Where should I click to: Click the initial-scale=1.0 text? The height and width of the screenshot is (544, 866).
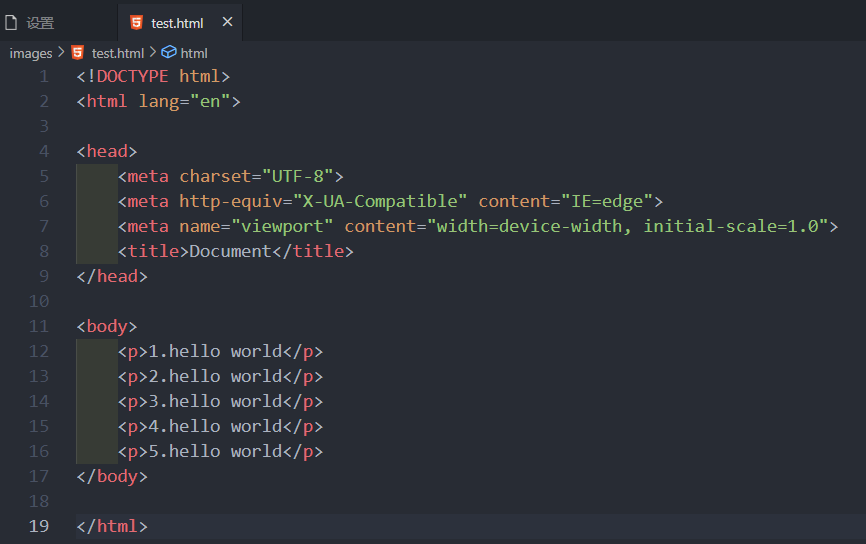coord(731,226)
